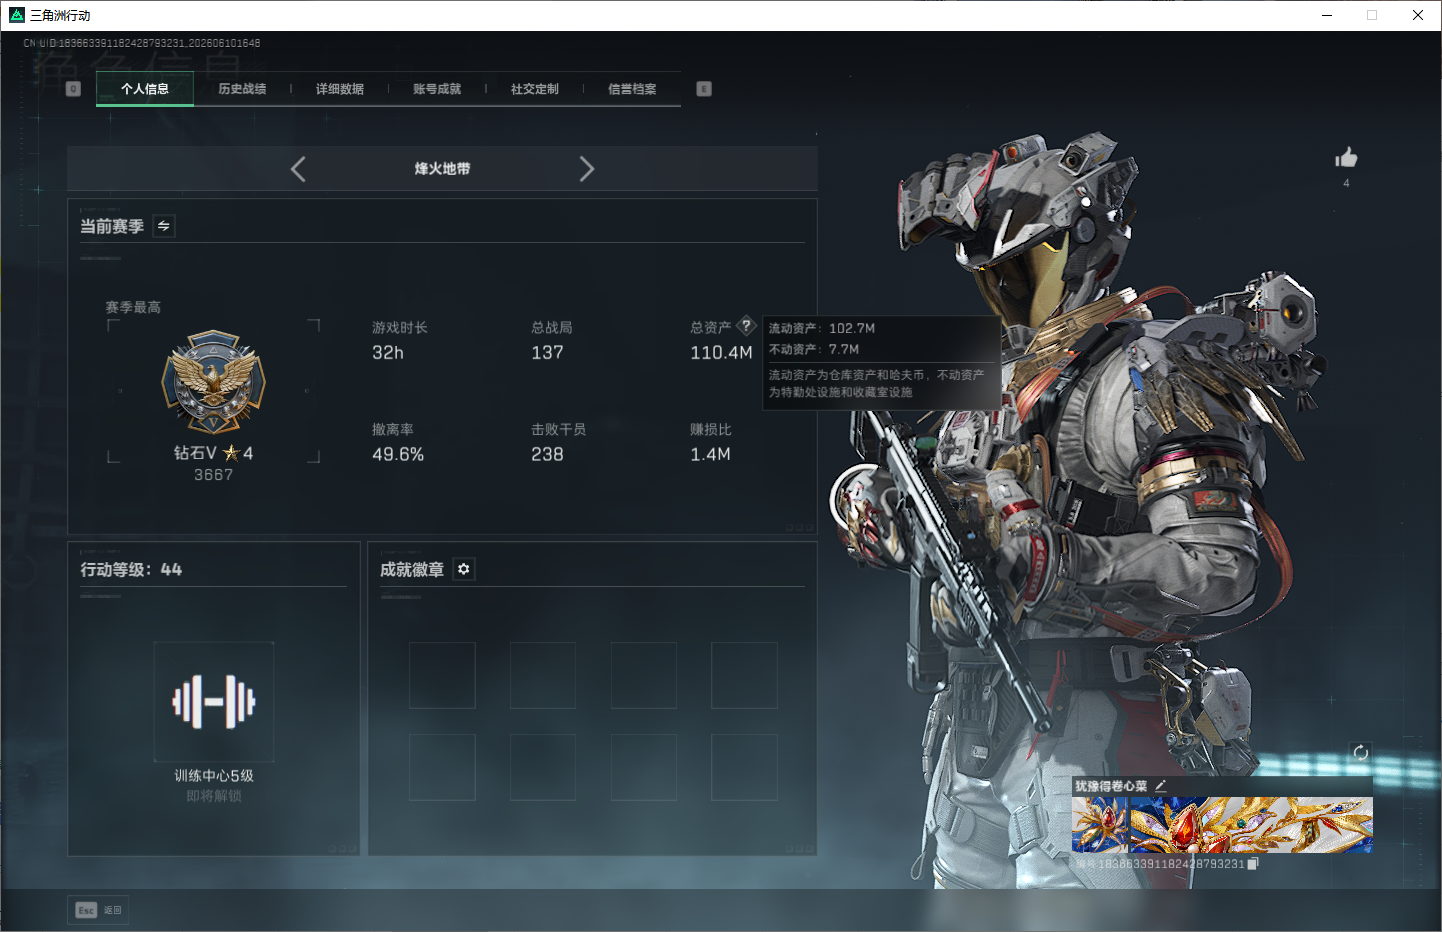This screenshot has height=932, width=1442.
Task: Click the 赚损比 1.4M value
Action: tap(710, 455)
